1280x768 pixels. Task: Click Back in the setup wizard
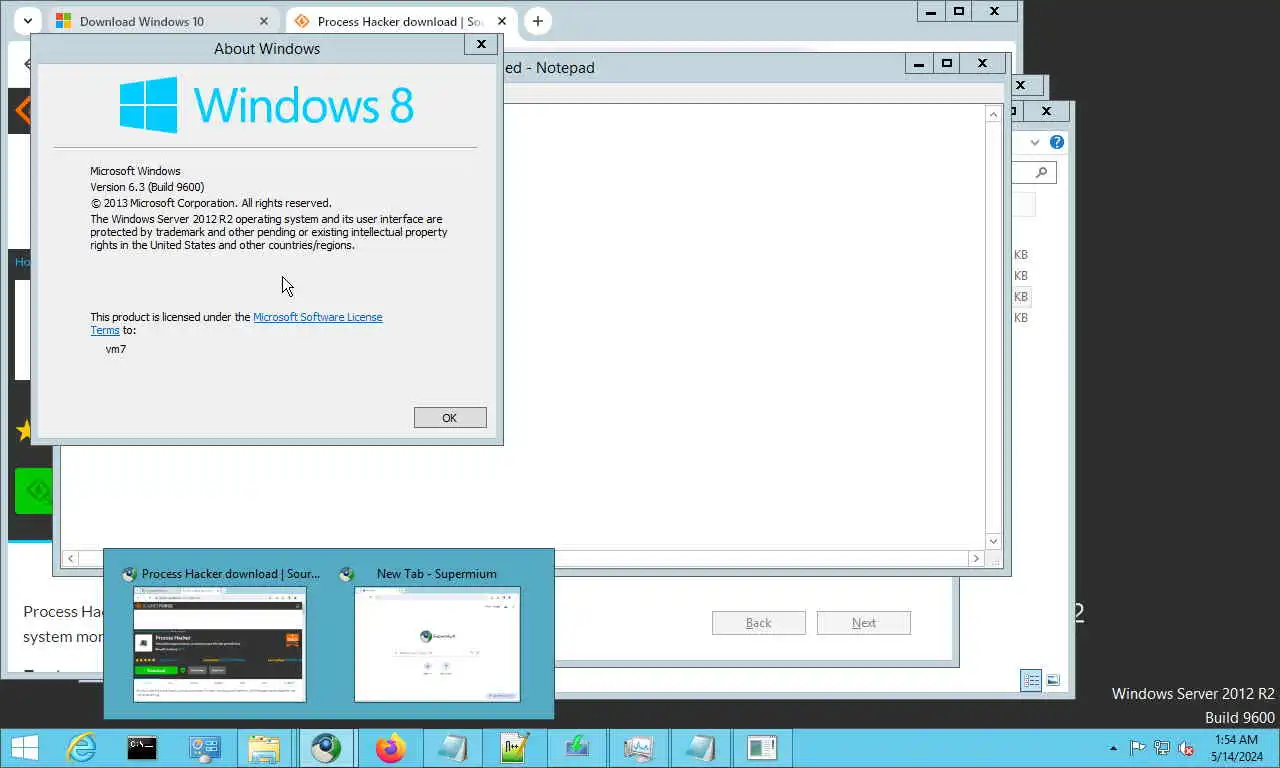click(759, 623)
